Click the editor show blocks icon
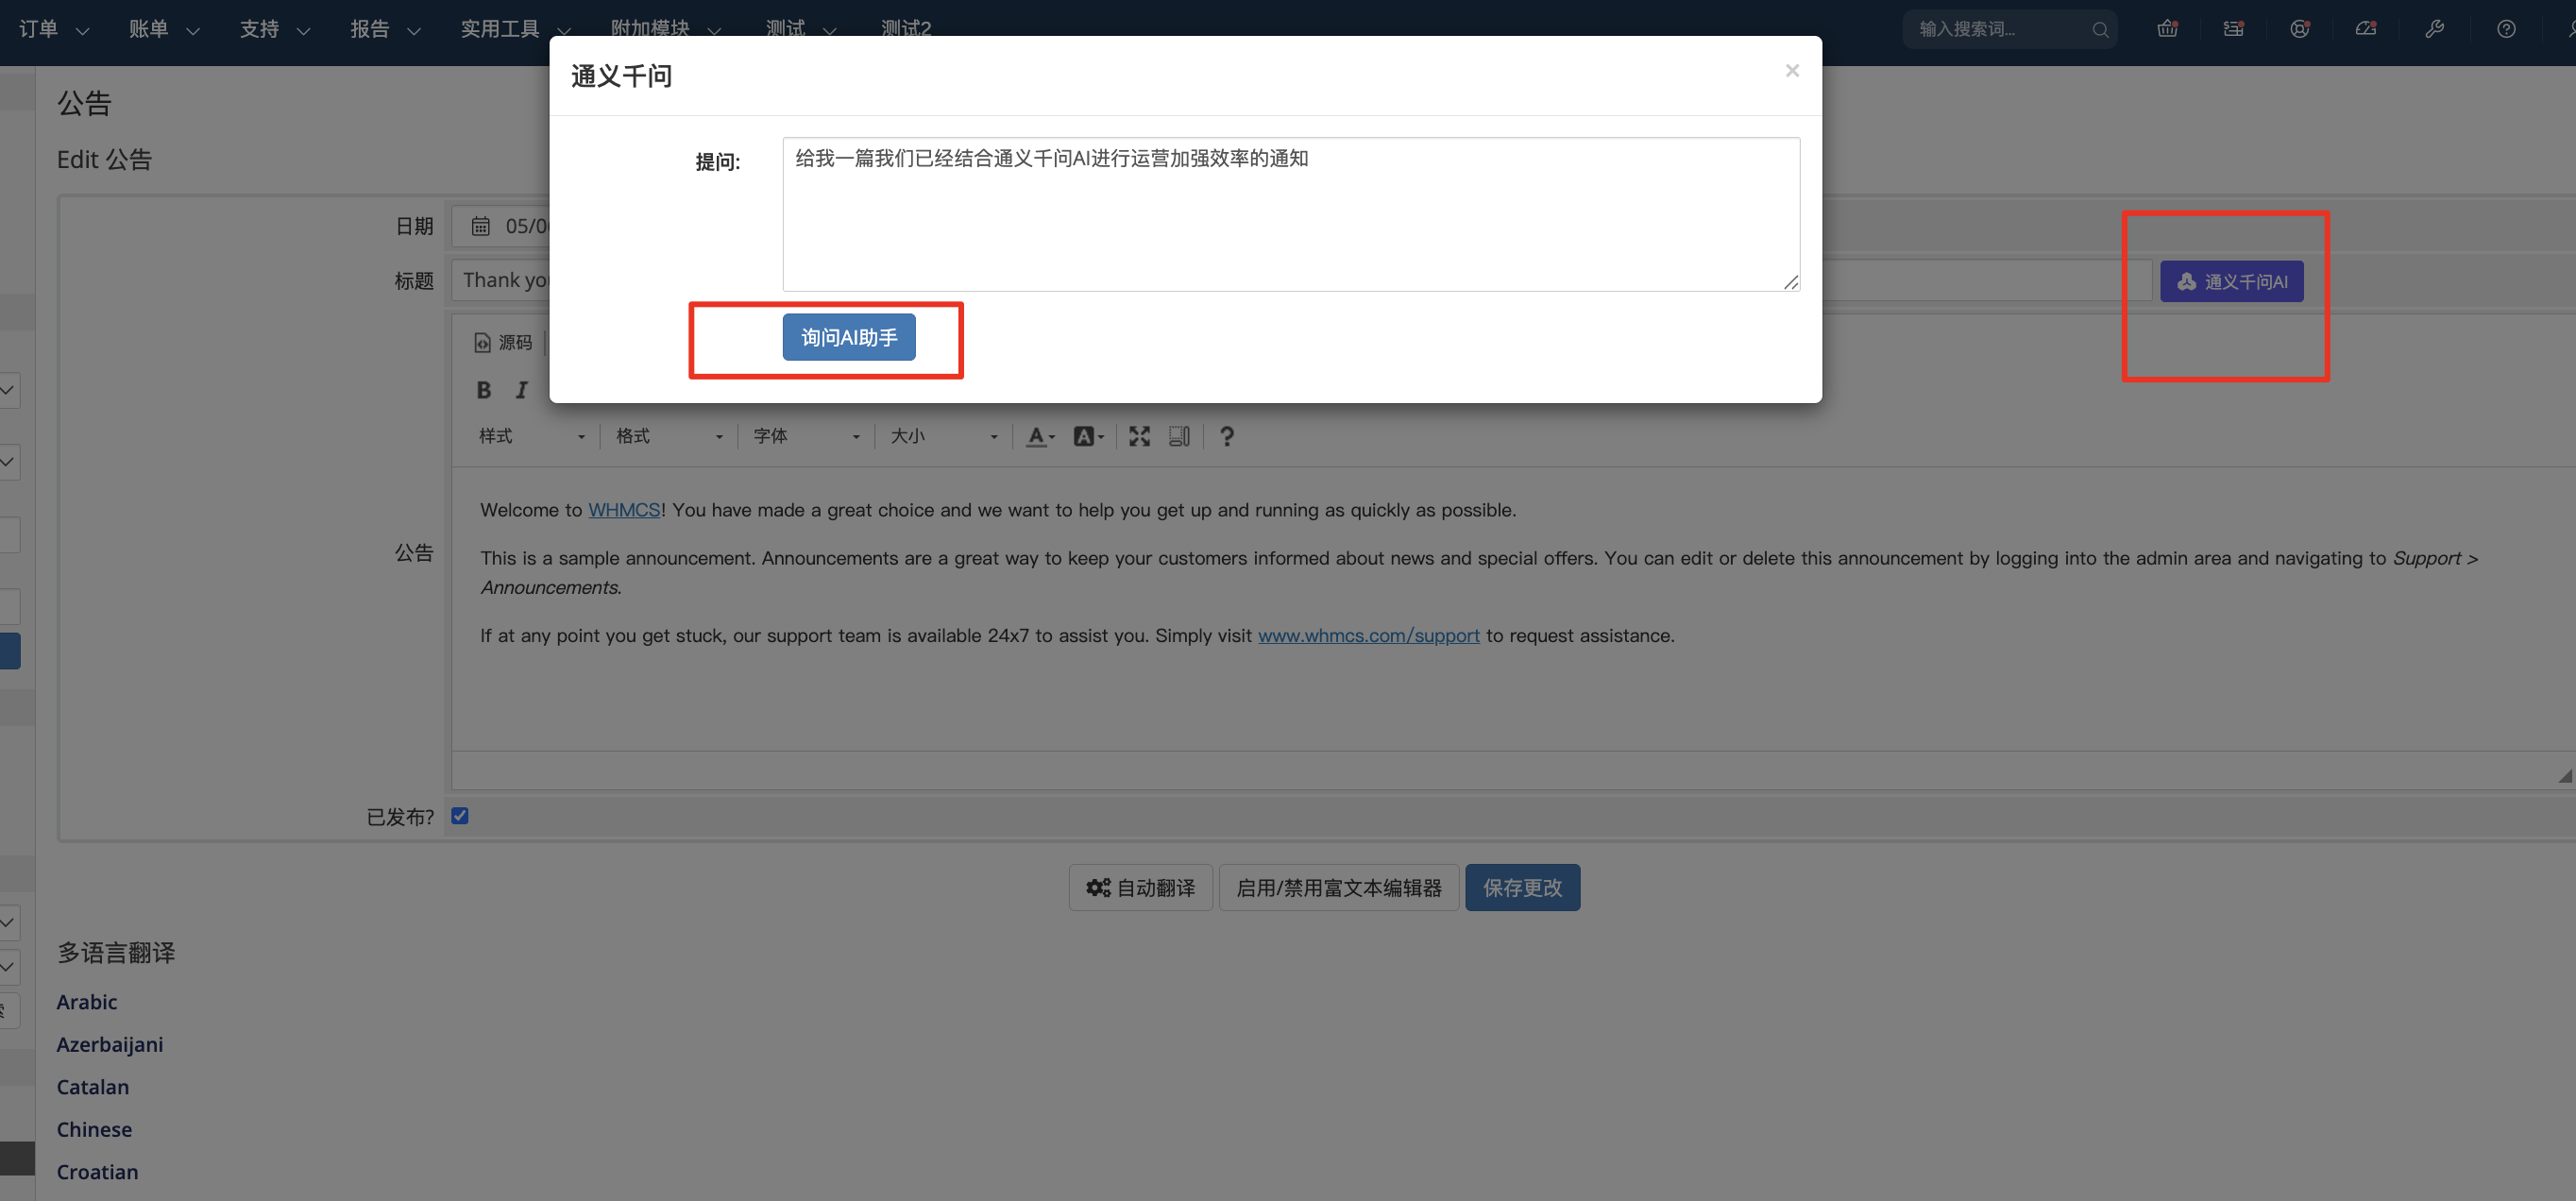The image size is (2576, 1201). (x=1179, y=436)
